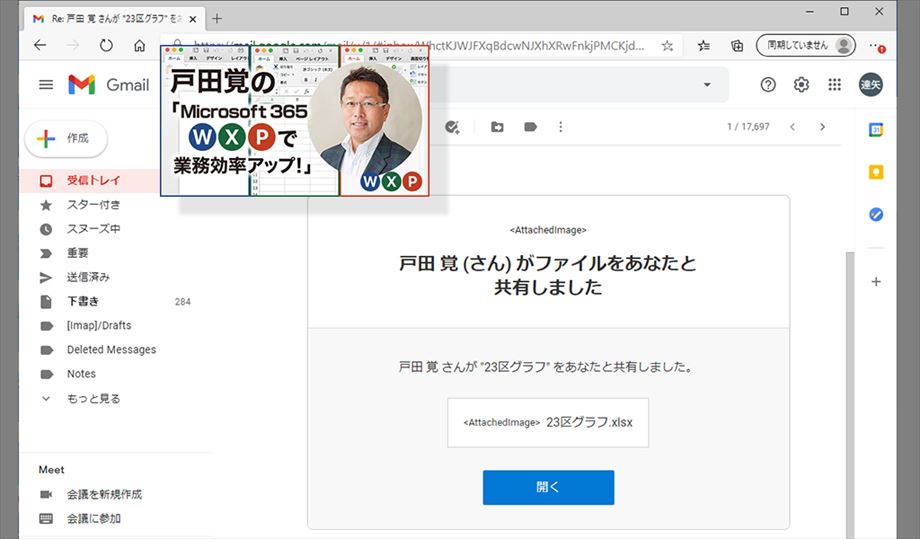Click the Gmail logo
The image size is (920, 539).
[x=109, y=85]
